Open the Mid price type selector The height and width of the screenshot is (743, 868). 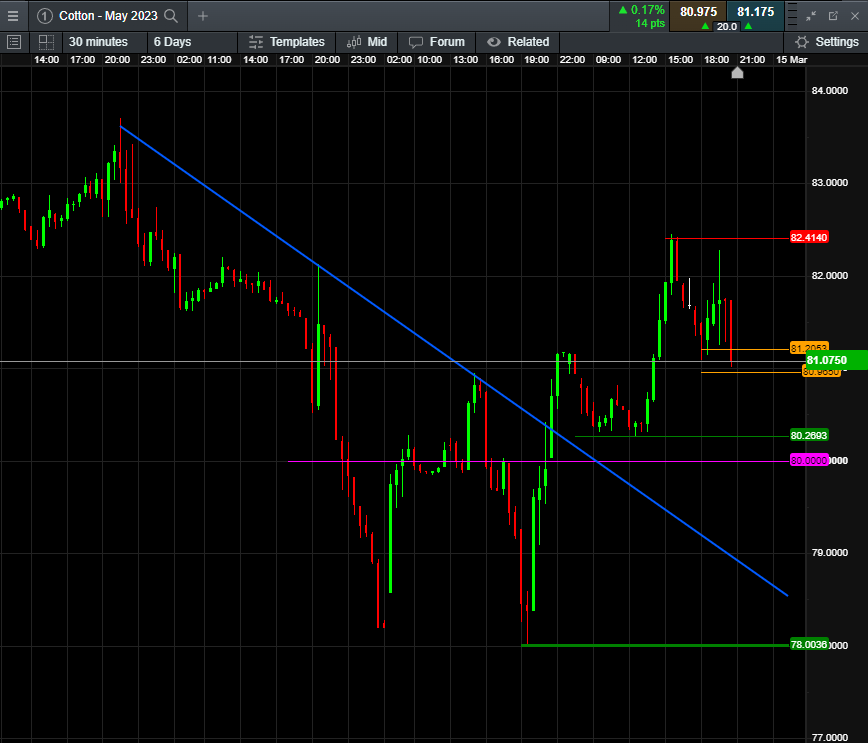[367, 42]
